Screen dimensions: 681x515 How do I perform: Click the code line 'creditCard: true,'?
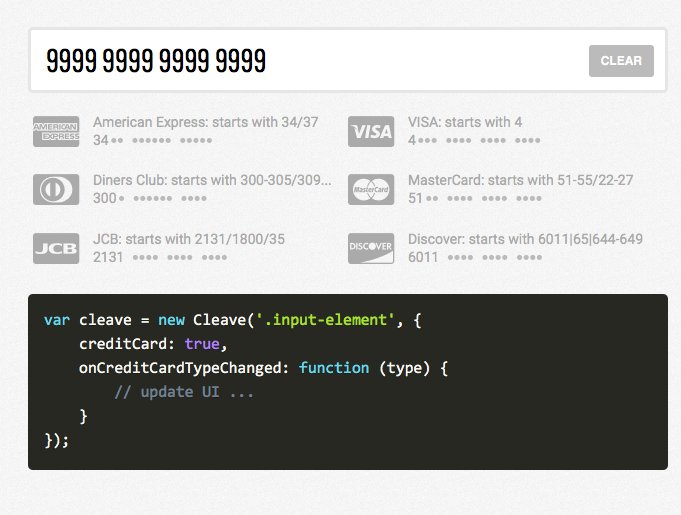pos(153,344)
